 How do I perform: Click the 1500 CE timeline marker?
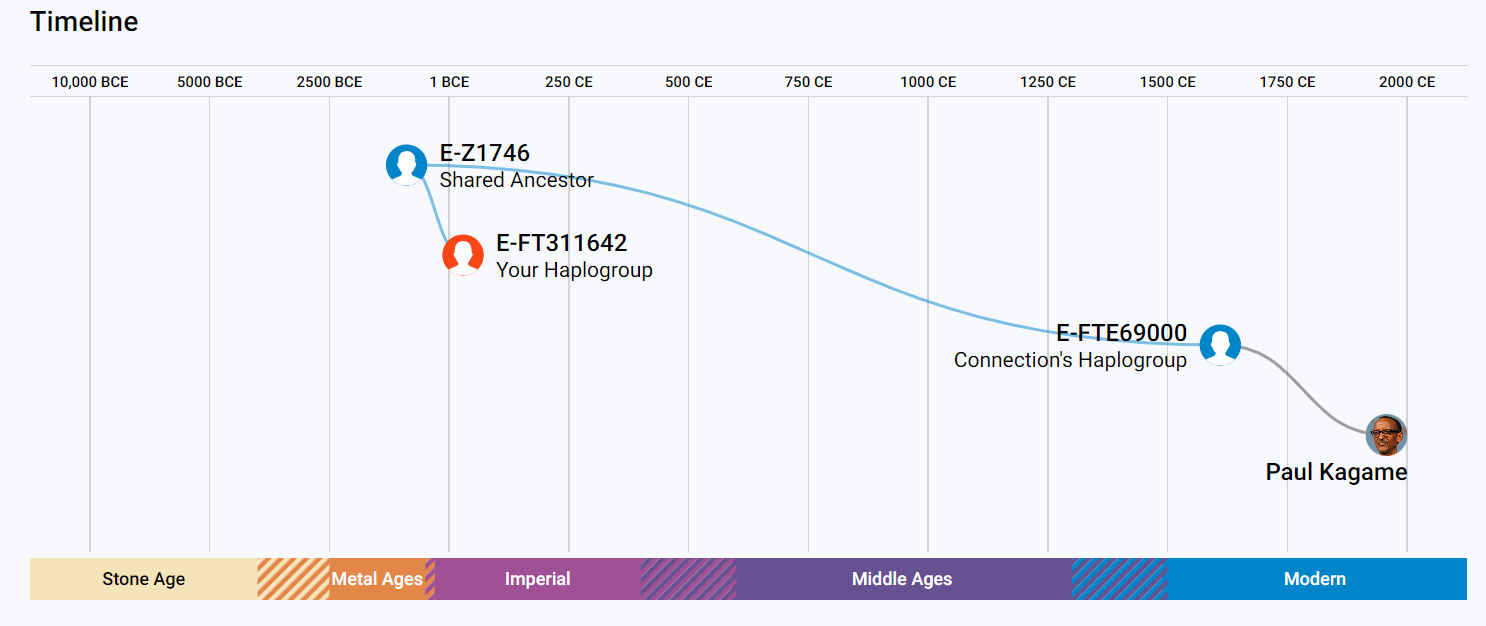1167,82
